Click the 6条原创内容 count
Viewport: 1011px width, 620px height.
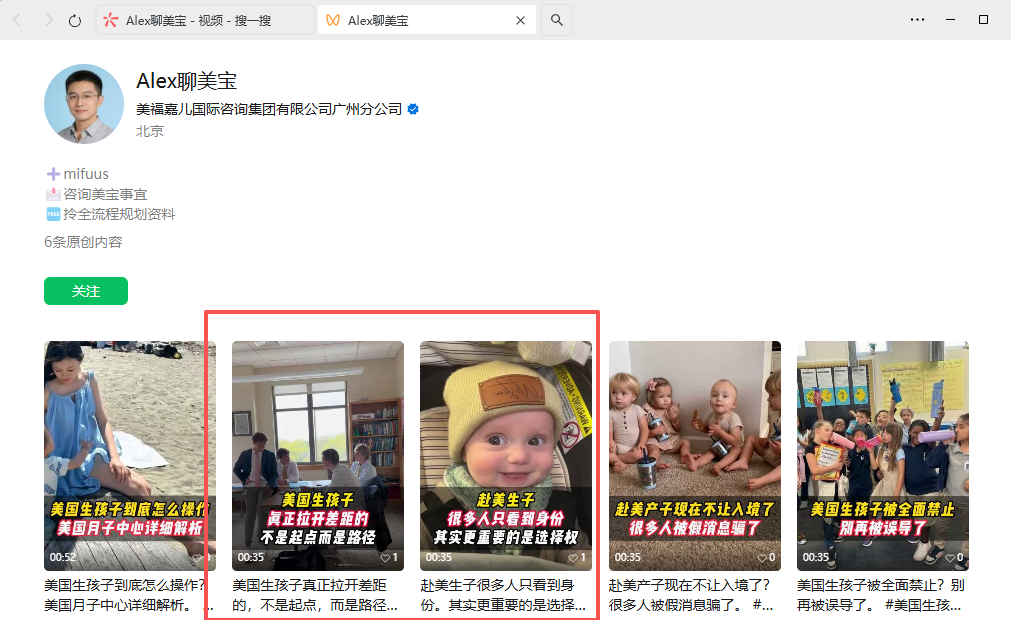(x=83, y=242)
